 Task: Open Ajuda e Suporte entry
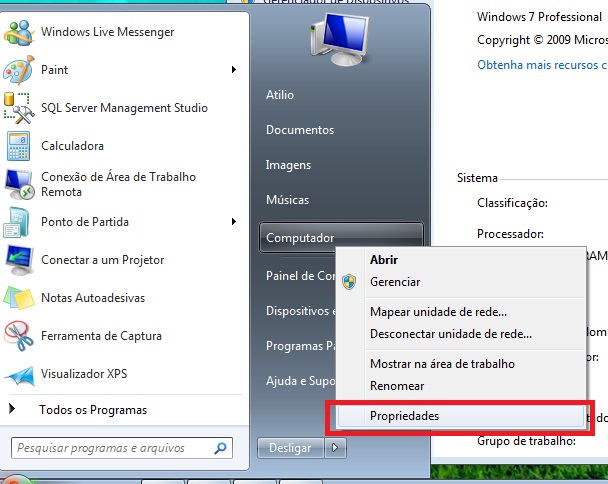point(301,381)
